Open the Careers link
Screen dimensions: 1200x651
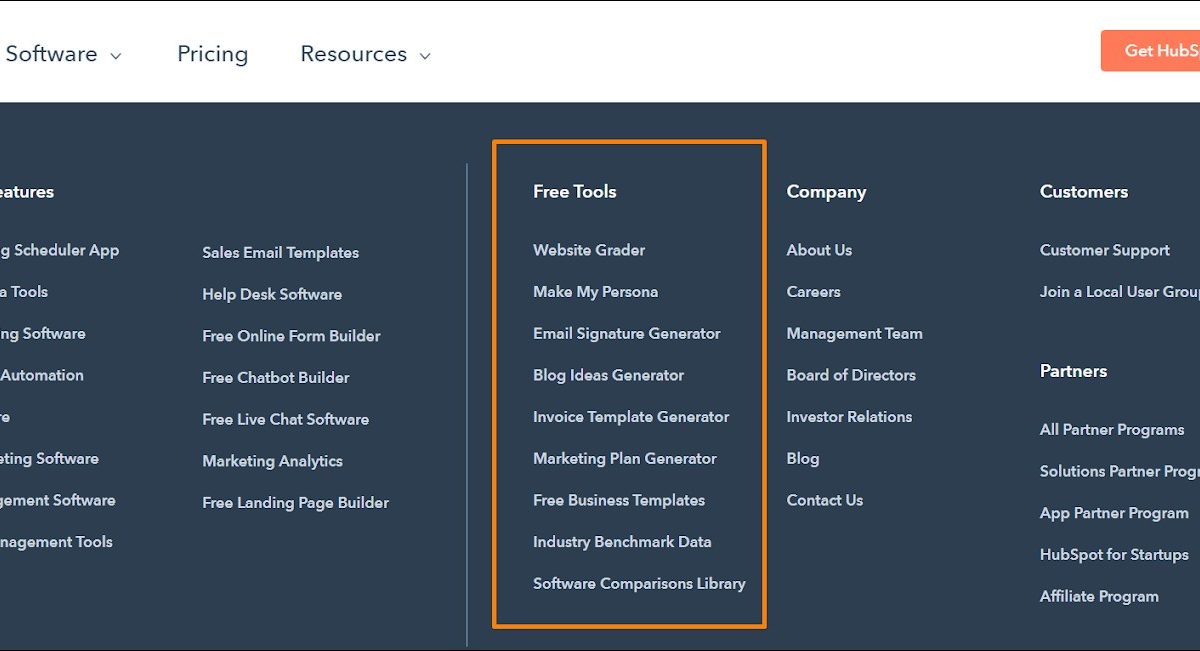click(x=813, y=292)
